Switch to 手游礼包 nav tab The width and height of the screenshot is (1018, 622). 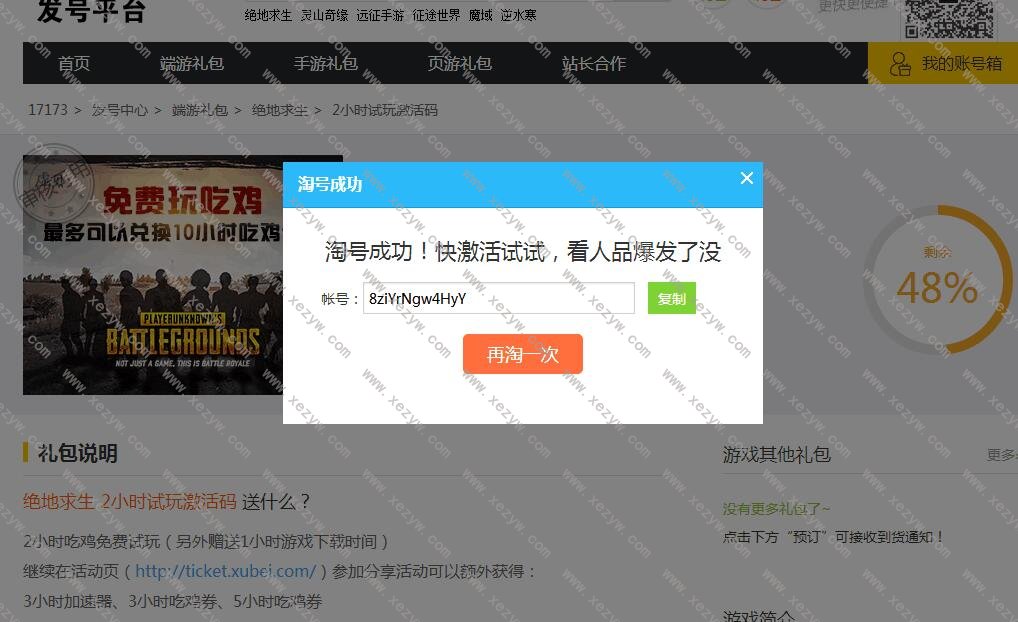click(x=326, y=63)
